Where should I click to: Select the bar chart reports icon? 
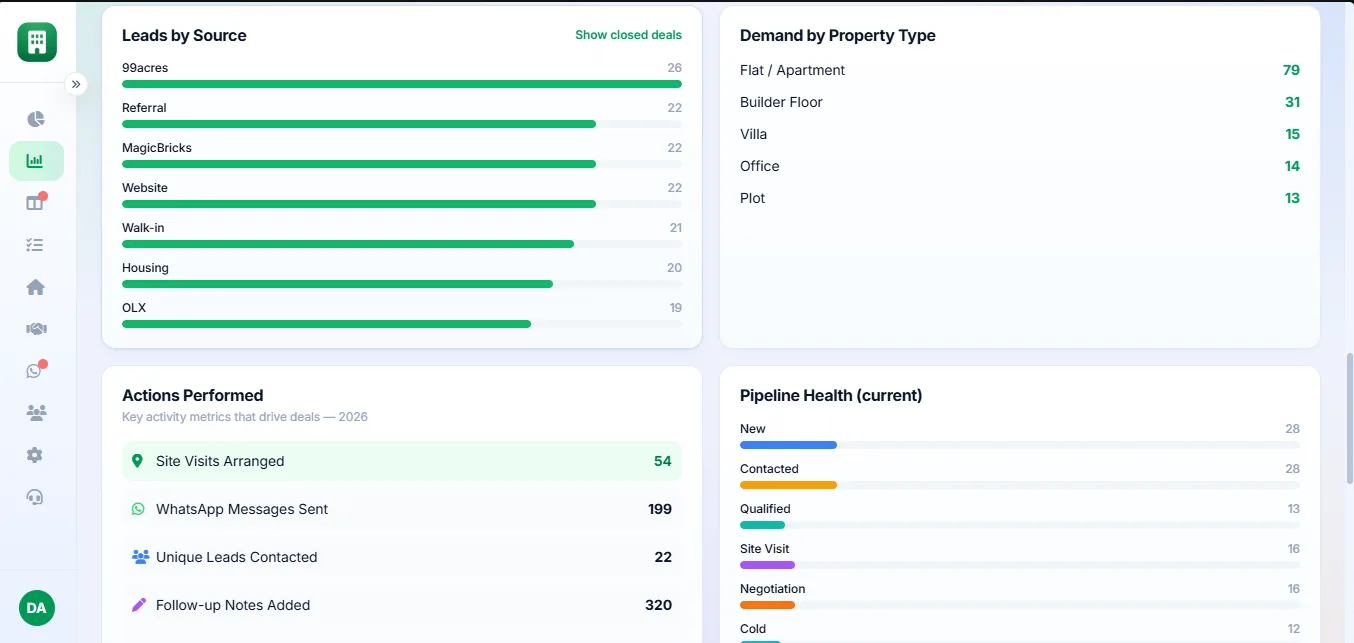(36, 161)
